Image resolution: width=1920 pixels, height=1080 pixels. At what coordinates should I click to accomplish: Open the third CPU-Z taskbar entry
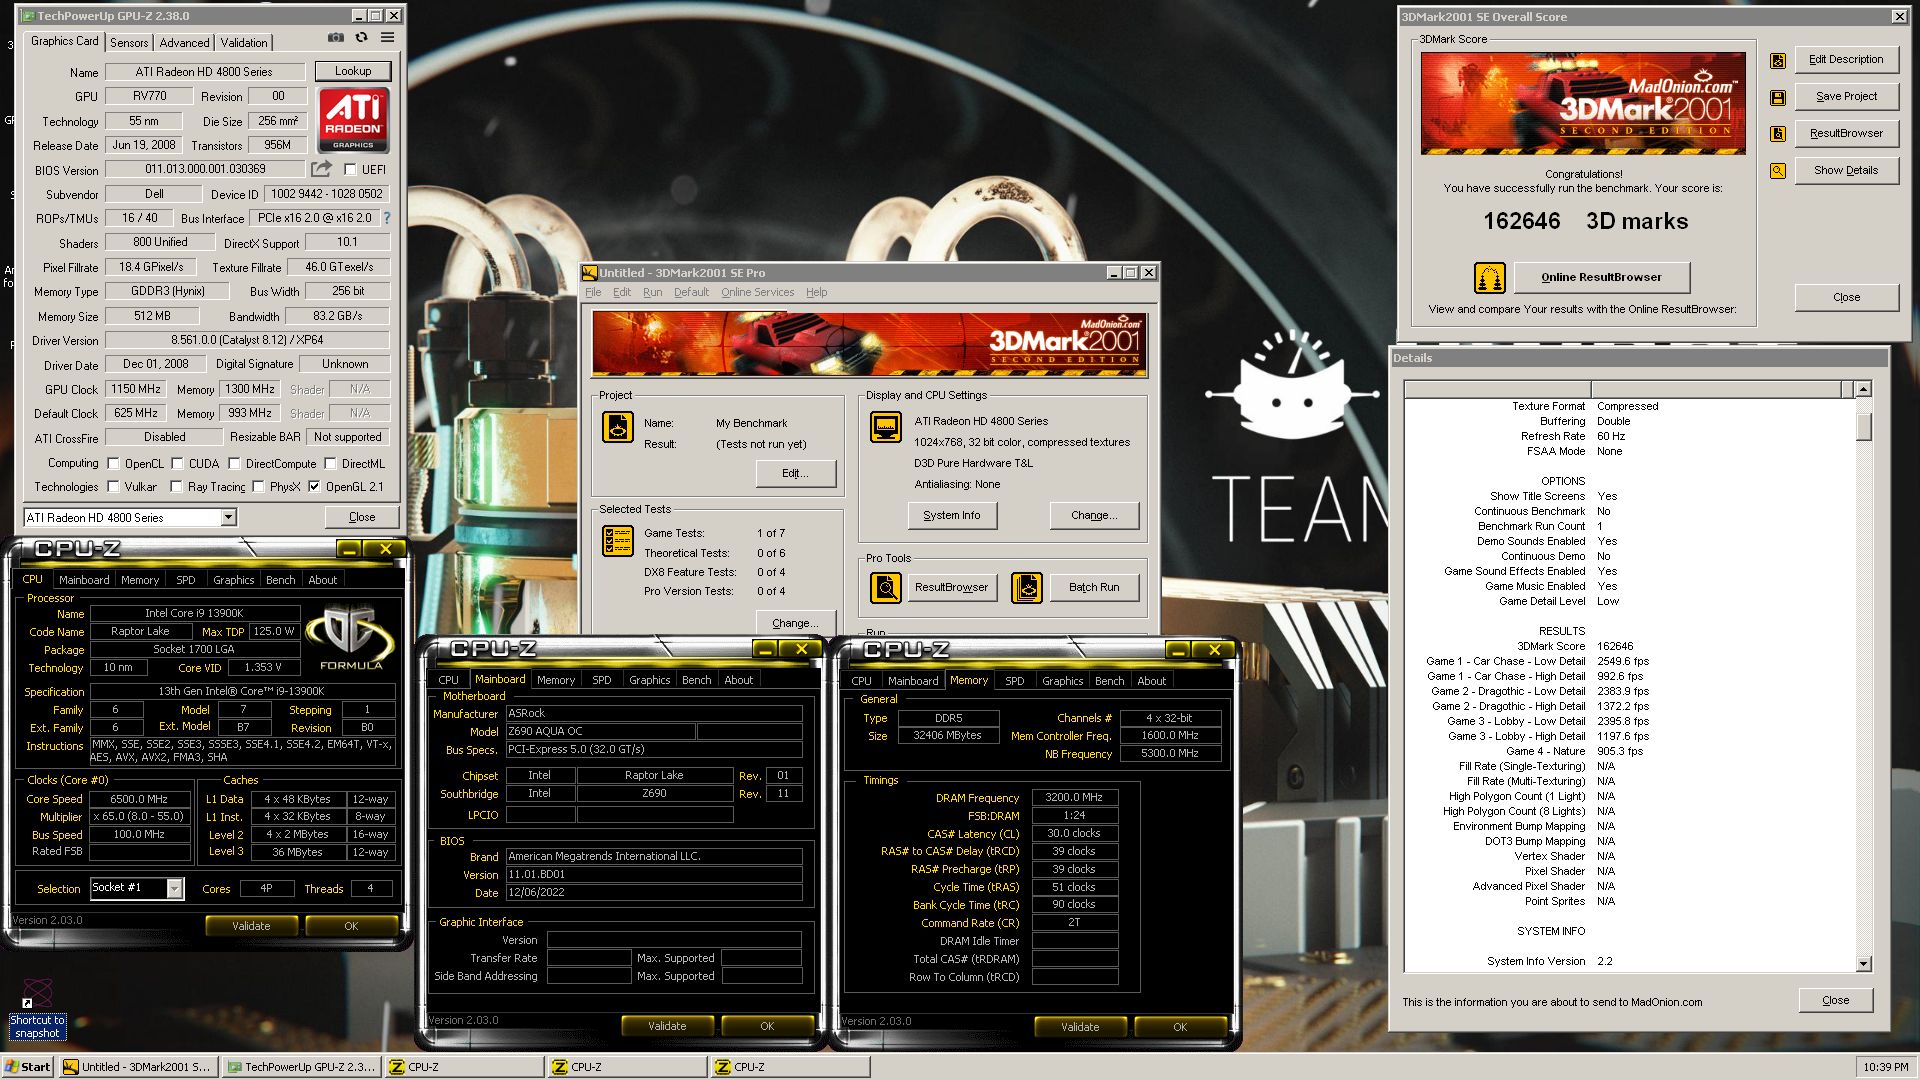[790, 1067]
